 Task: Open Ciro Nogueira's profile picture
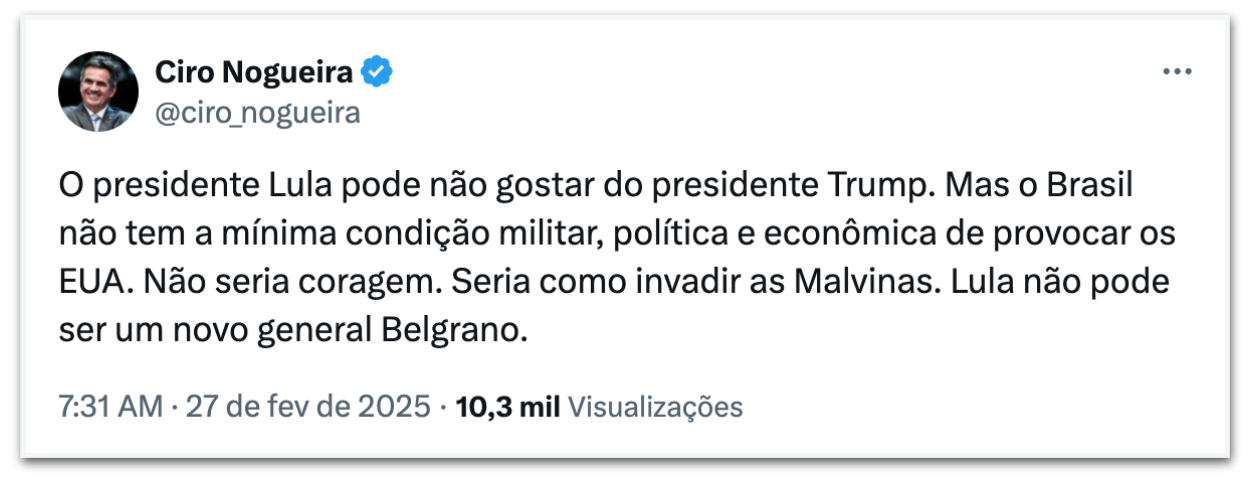click(x=97, y=91)
